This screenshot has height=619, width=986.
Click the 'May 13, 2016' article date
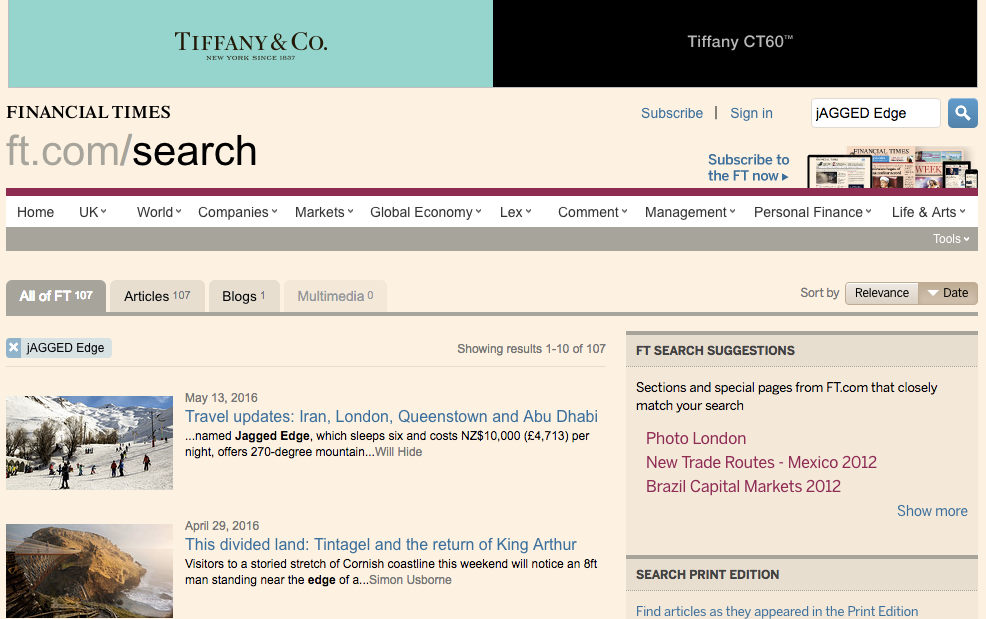point(221,398)
